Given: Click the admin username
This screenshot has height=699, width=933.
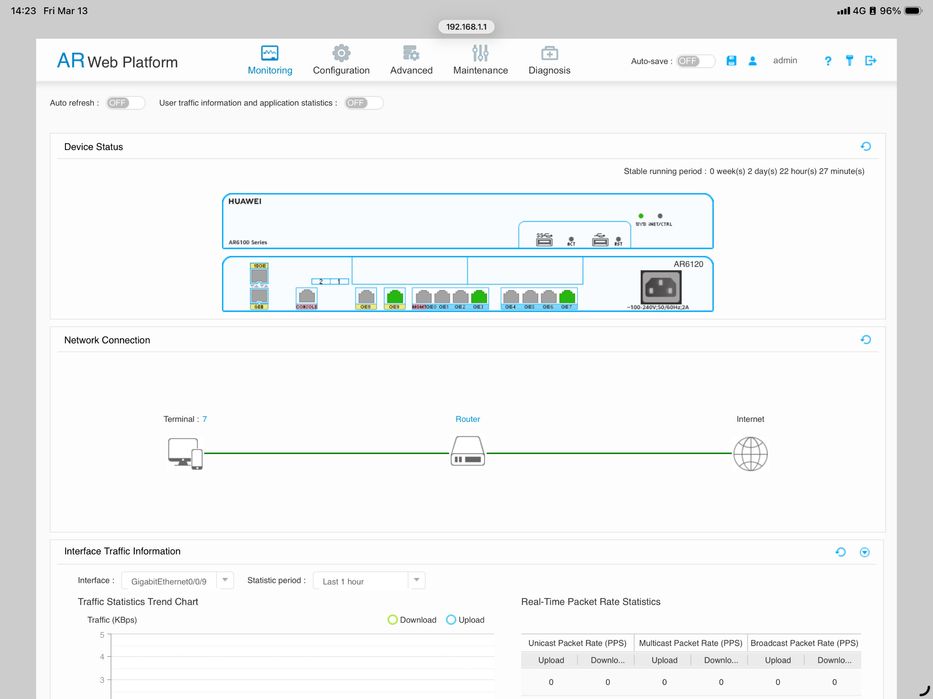Looking at the screenshot, I should [785, 61].
